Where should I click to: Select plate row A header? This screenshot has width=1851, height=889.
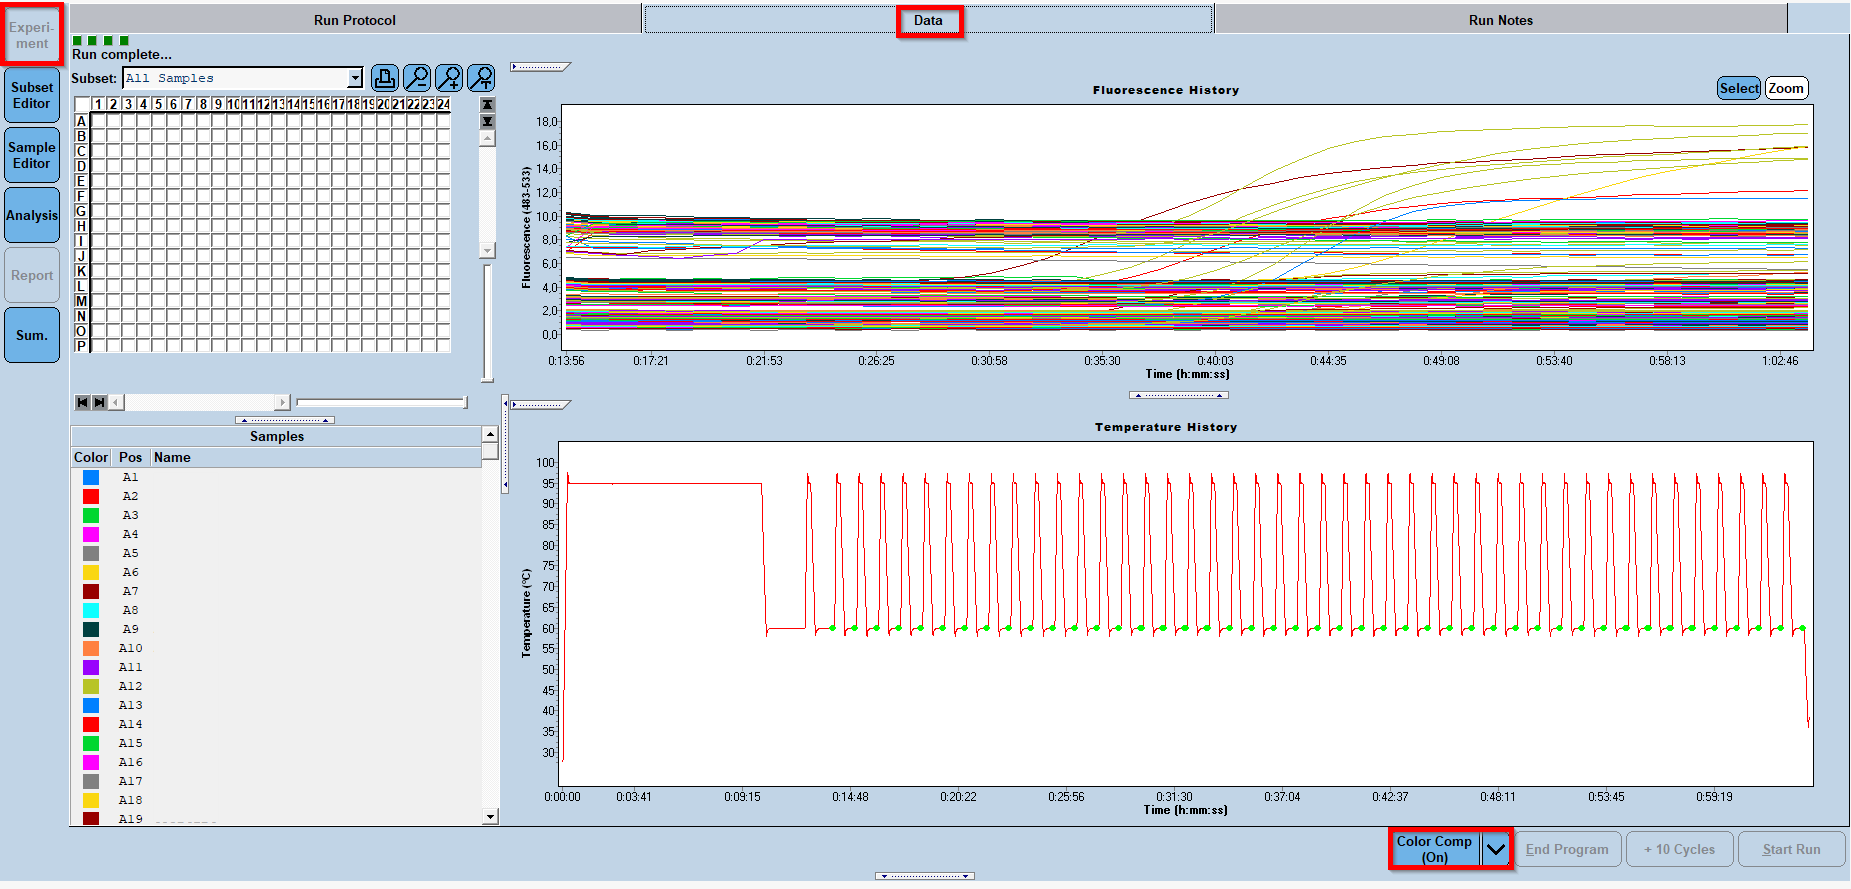82,121
